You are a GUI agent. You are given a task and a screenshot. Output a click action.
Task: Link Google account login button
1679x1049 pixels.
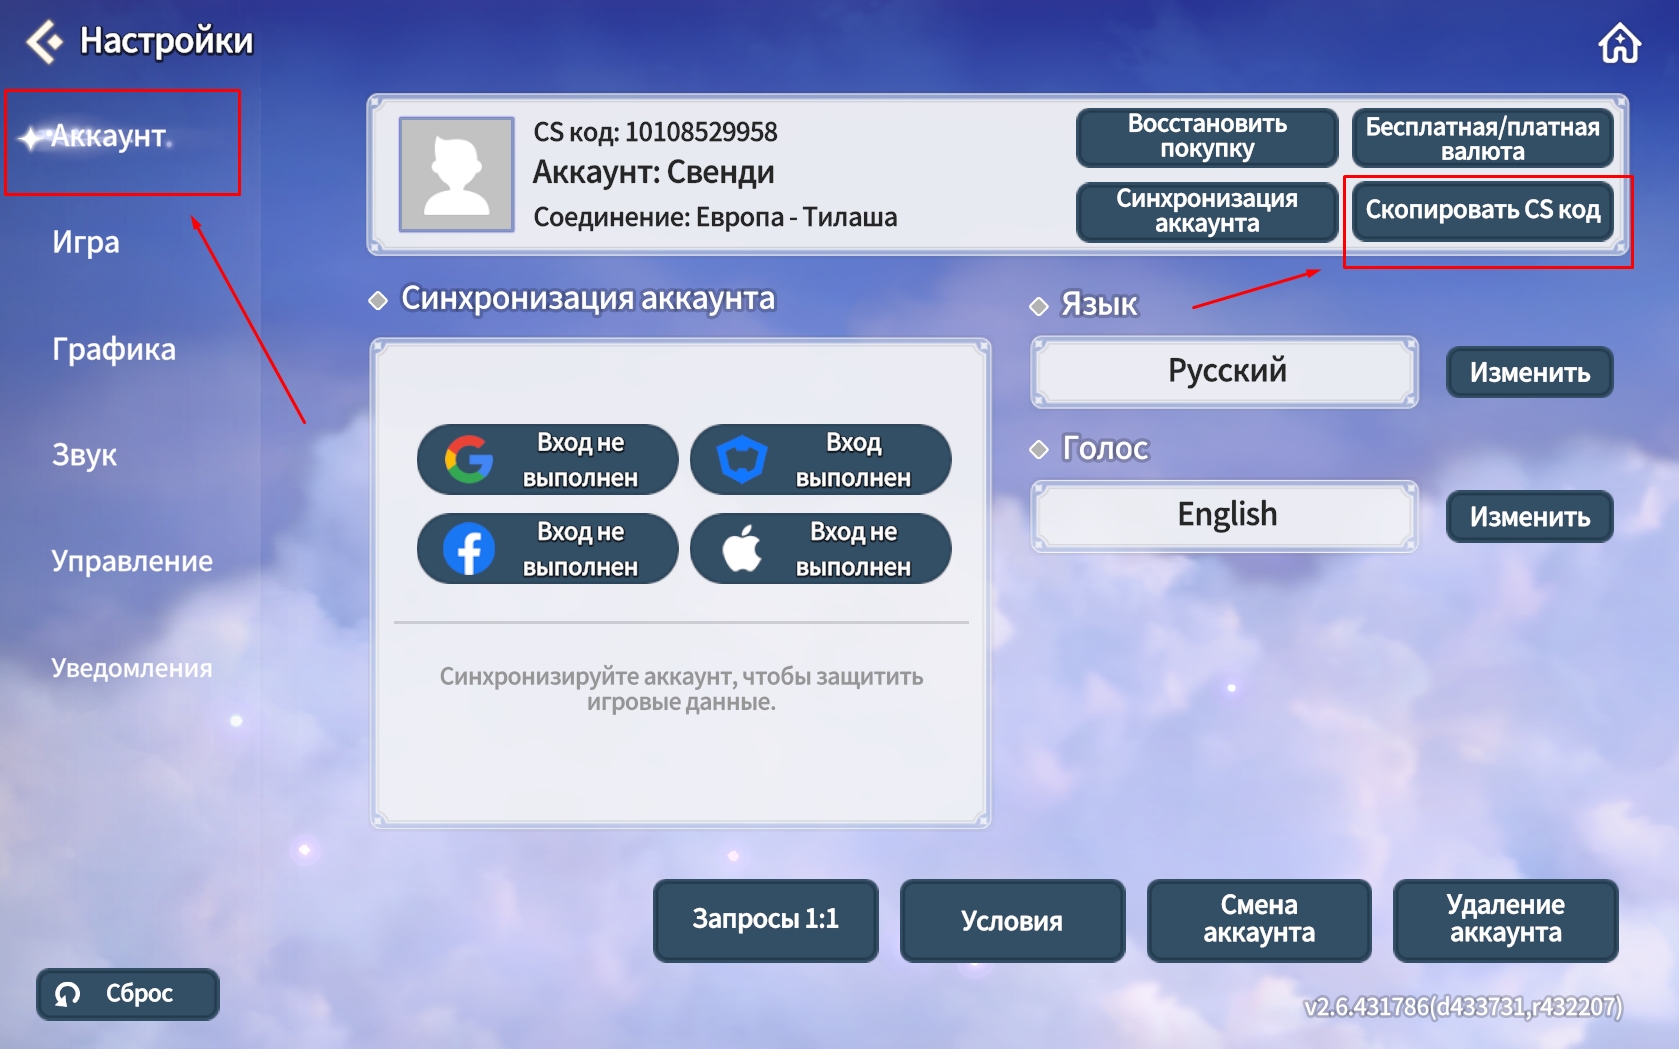tap(547, 460)
